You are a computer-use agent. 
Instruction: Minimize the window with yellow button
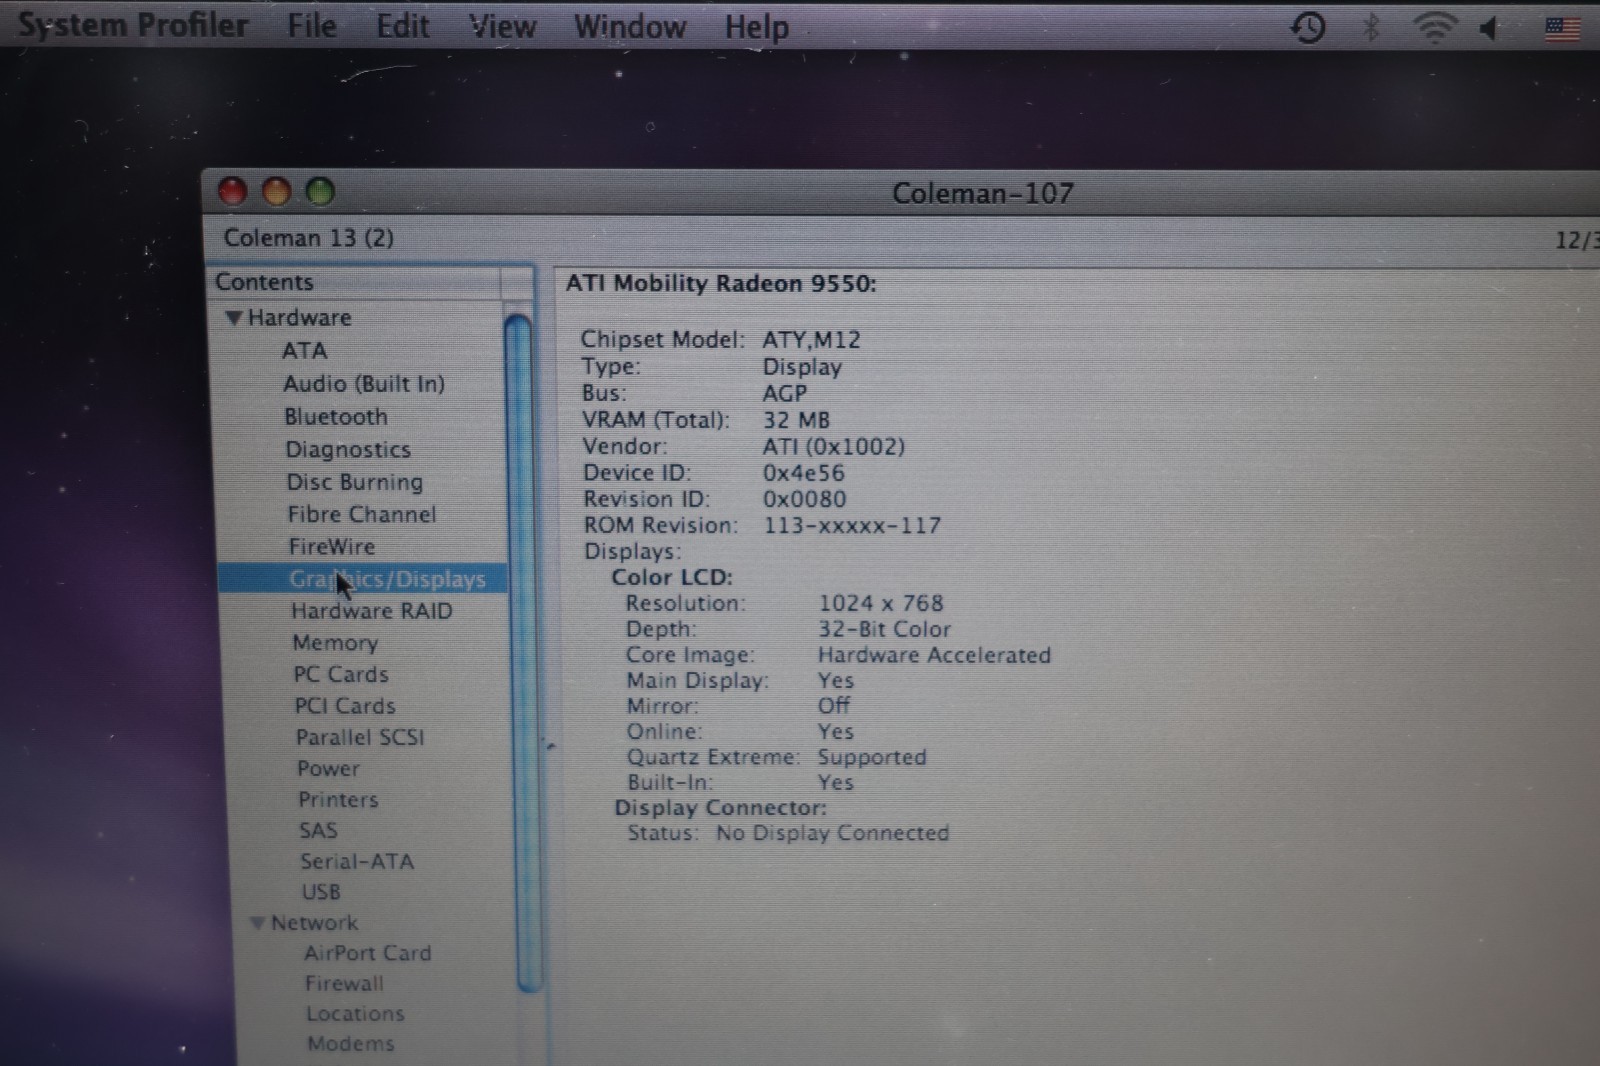pyautogui.click(x=276, y=191)
